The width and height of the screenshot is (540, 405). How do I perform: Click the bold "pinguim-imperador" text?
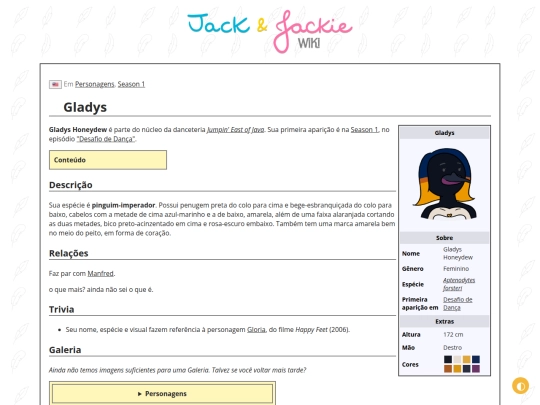pos(123,205)
